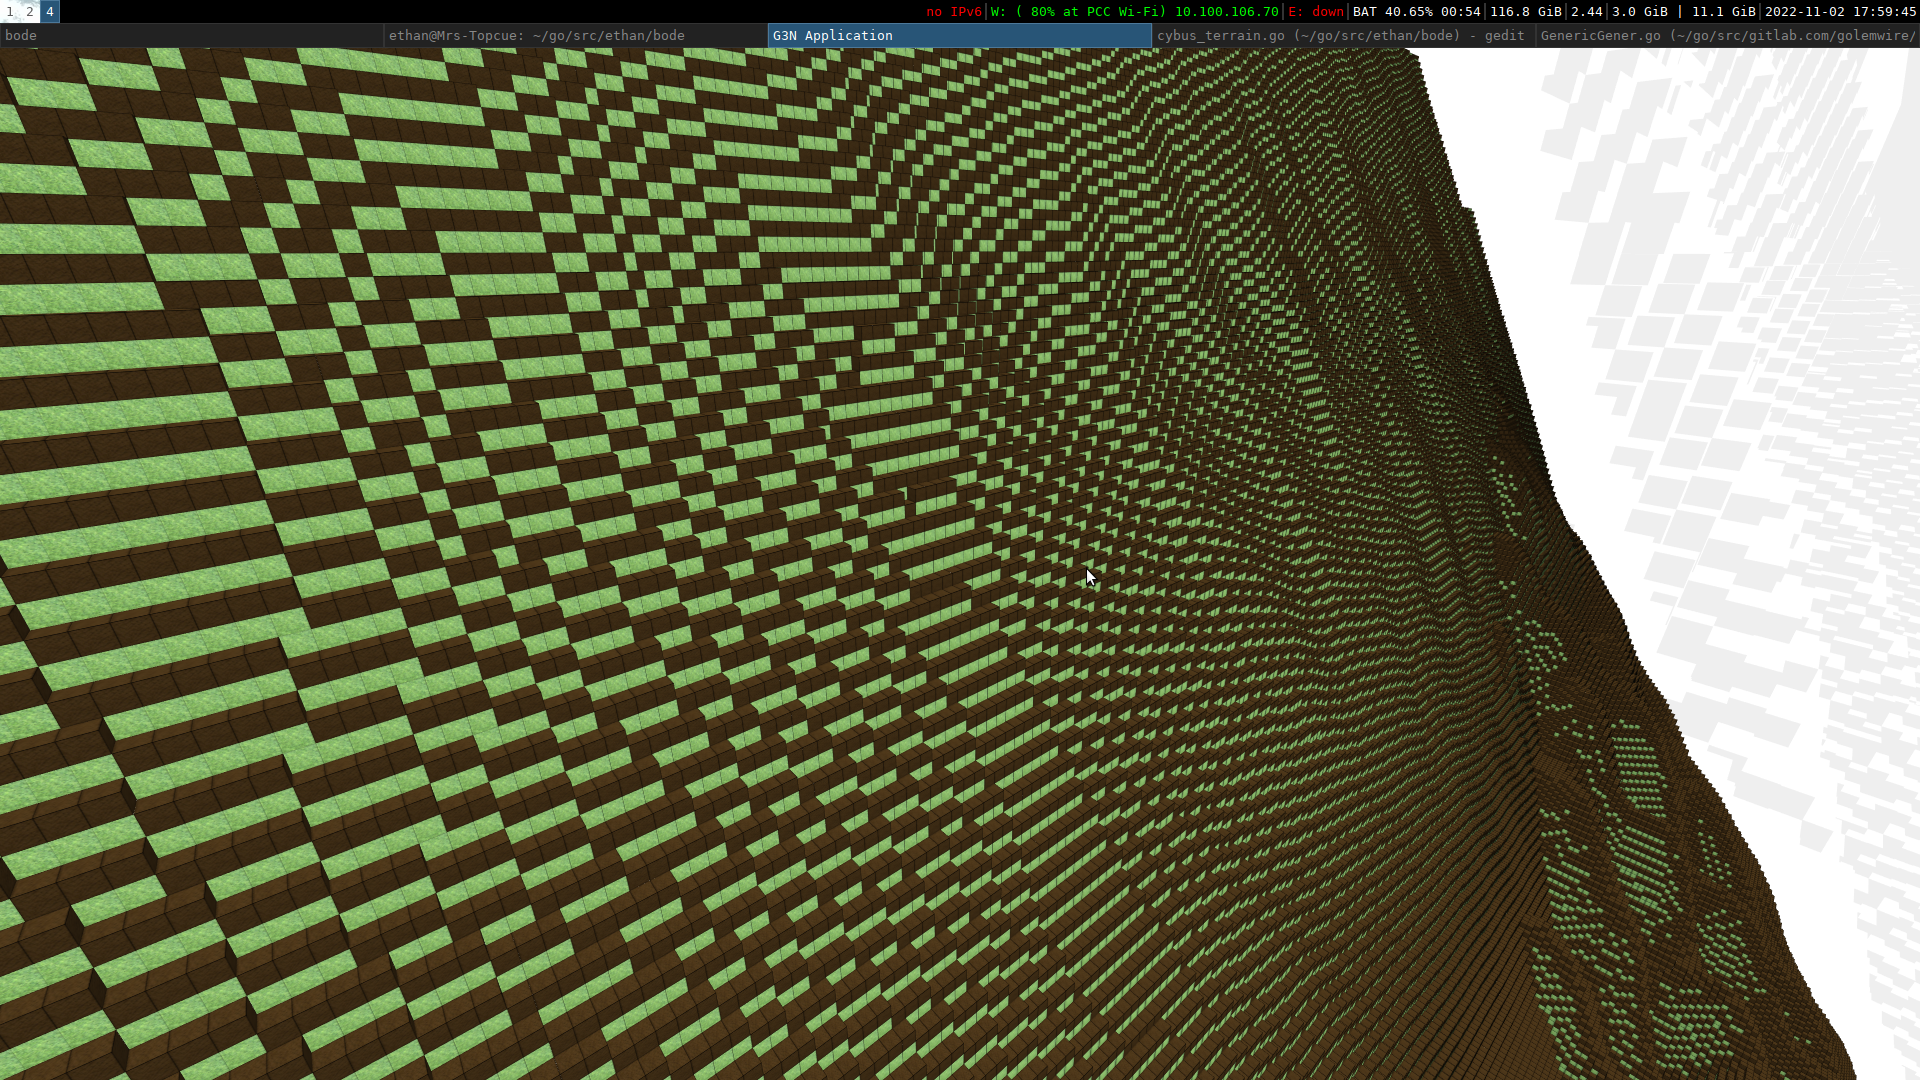
Task: Click the 11.1 GiB memory available indicator
Action: coord(1723,11)
